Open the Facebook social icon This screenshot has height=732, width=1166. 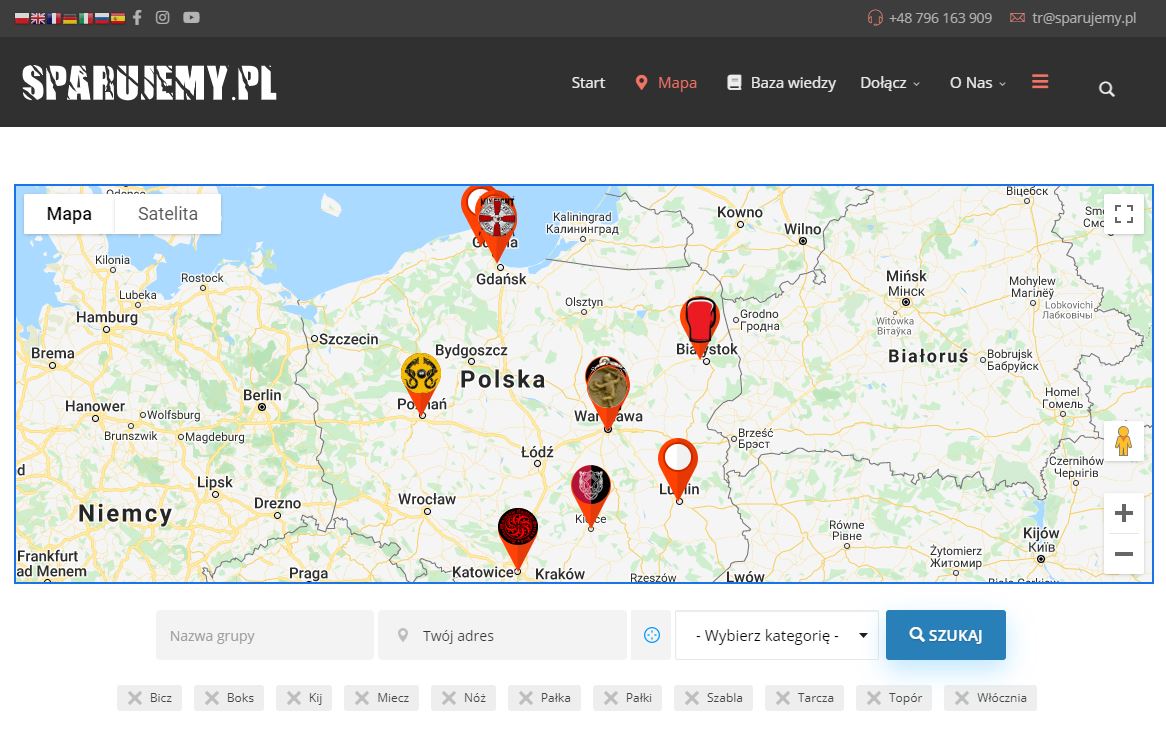(137, 17)
